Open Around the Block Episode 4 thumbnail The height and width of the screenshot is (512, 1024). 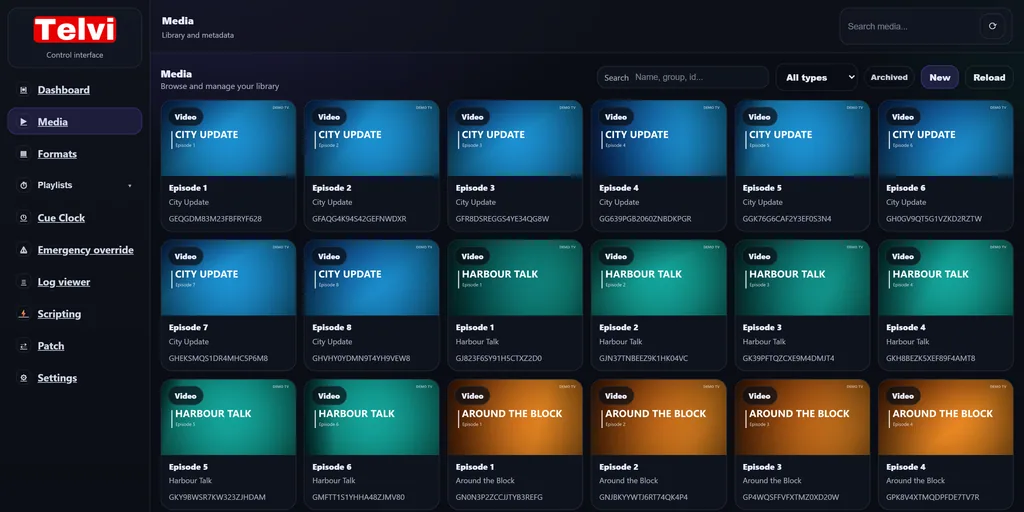click(x=946, y=417)
